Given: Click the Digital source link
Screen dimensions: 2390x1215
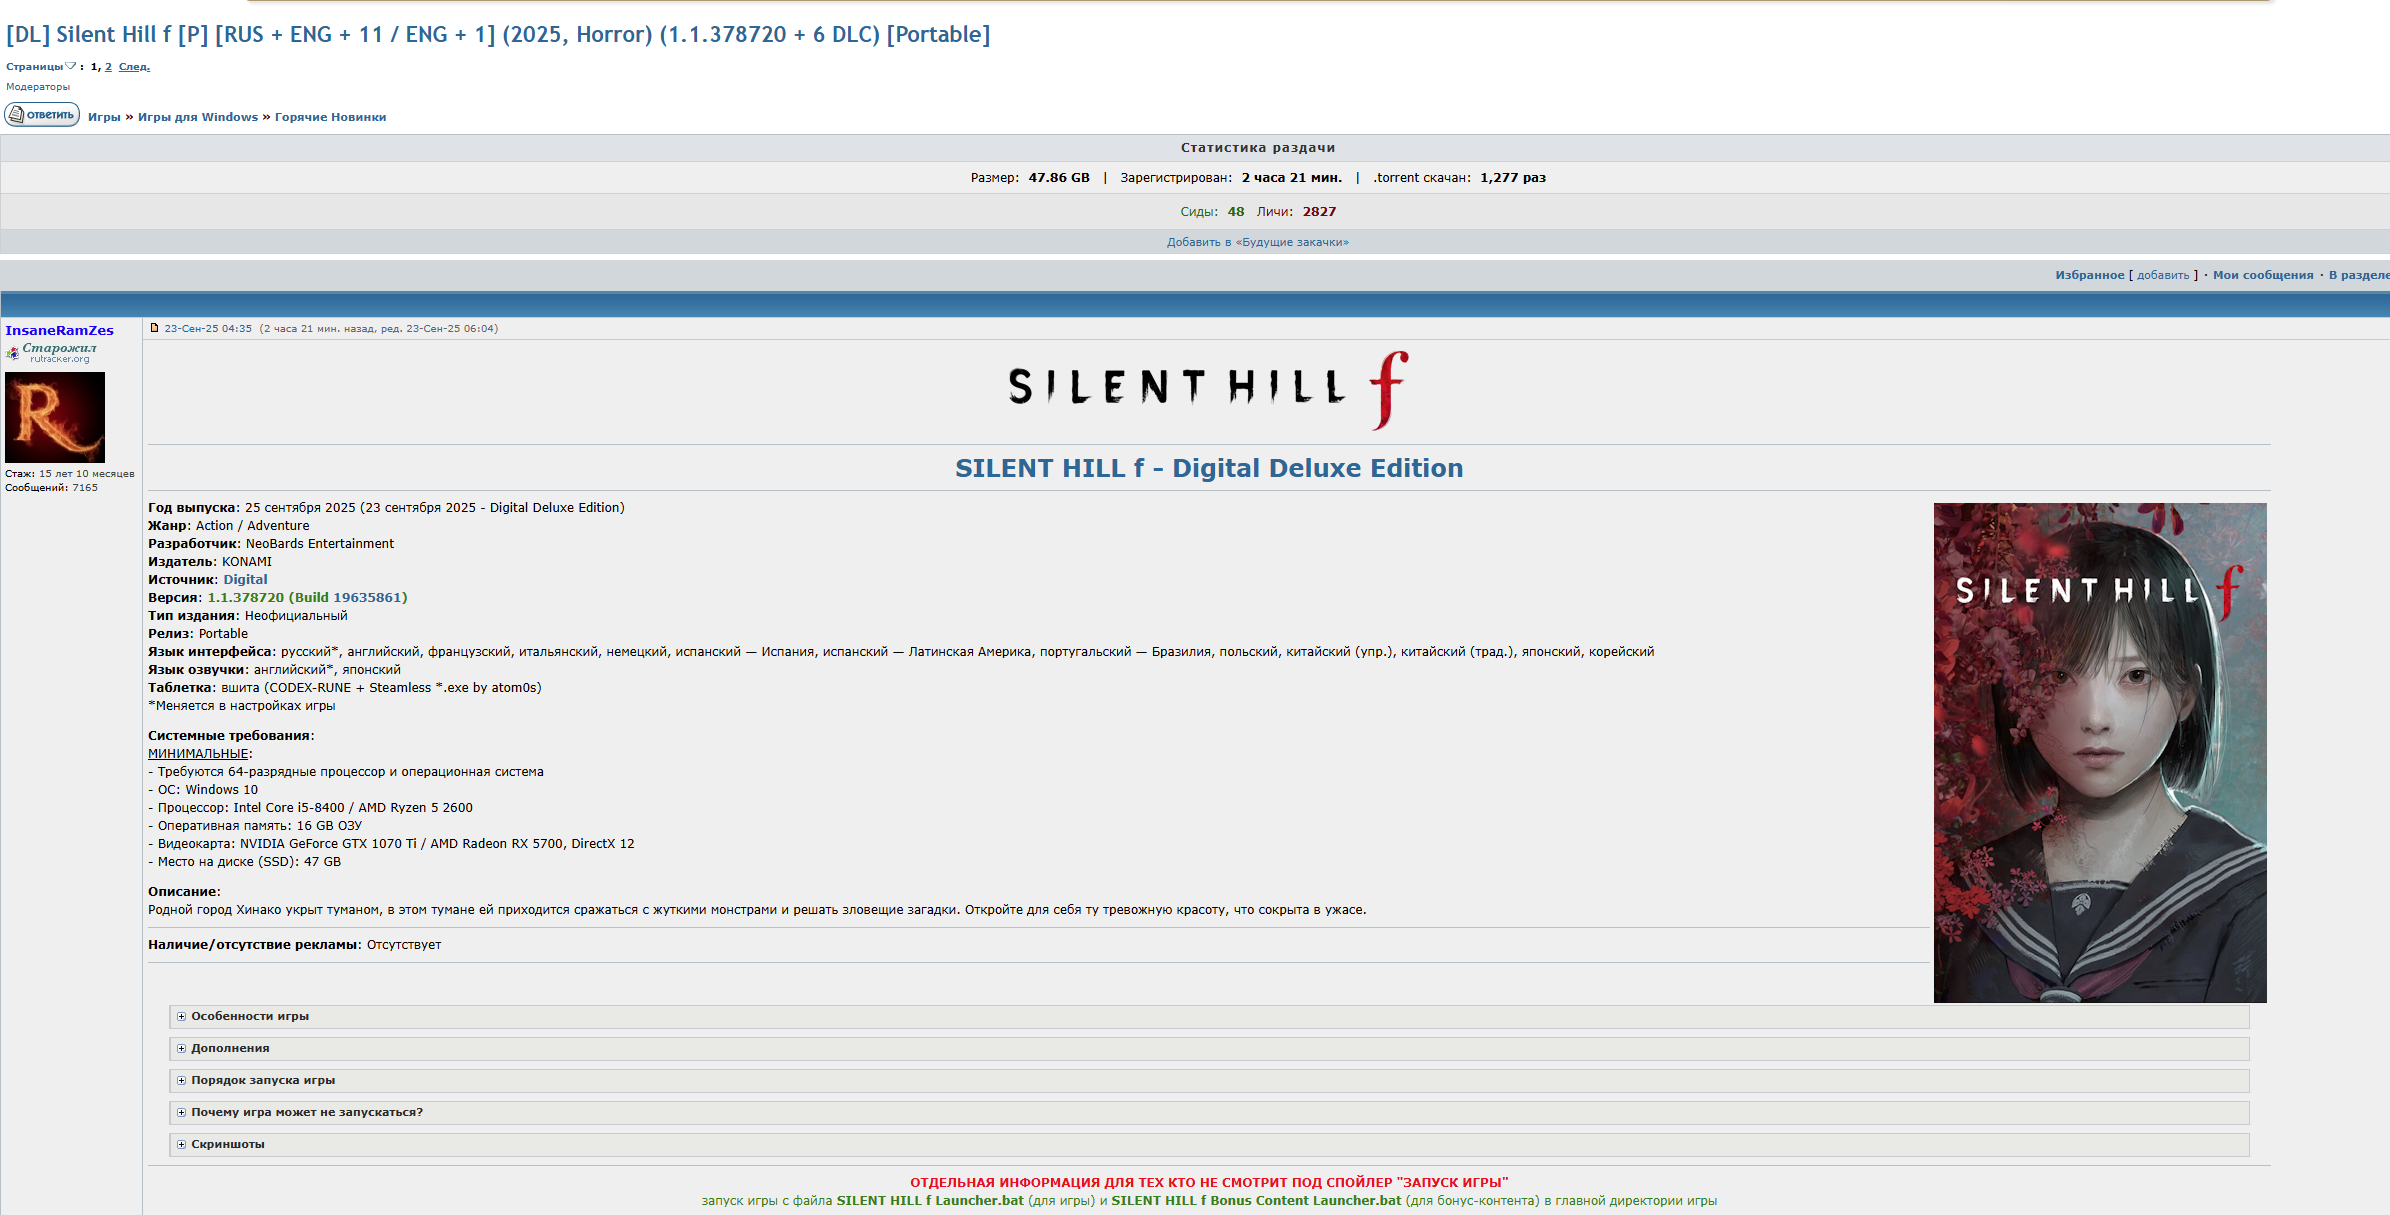Looking at the screenshot, I should 245,579.
